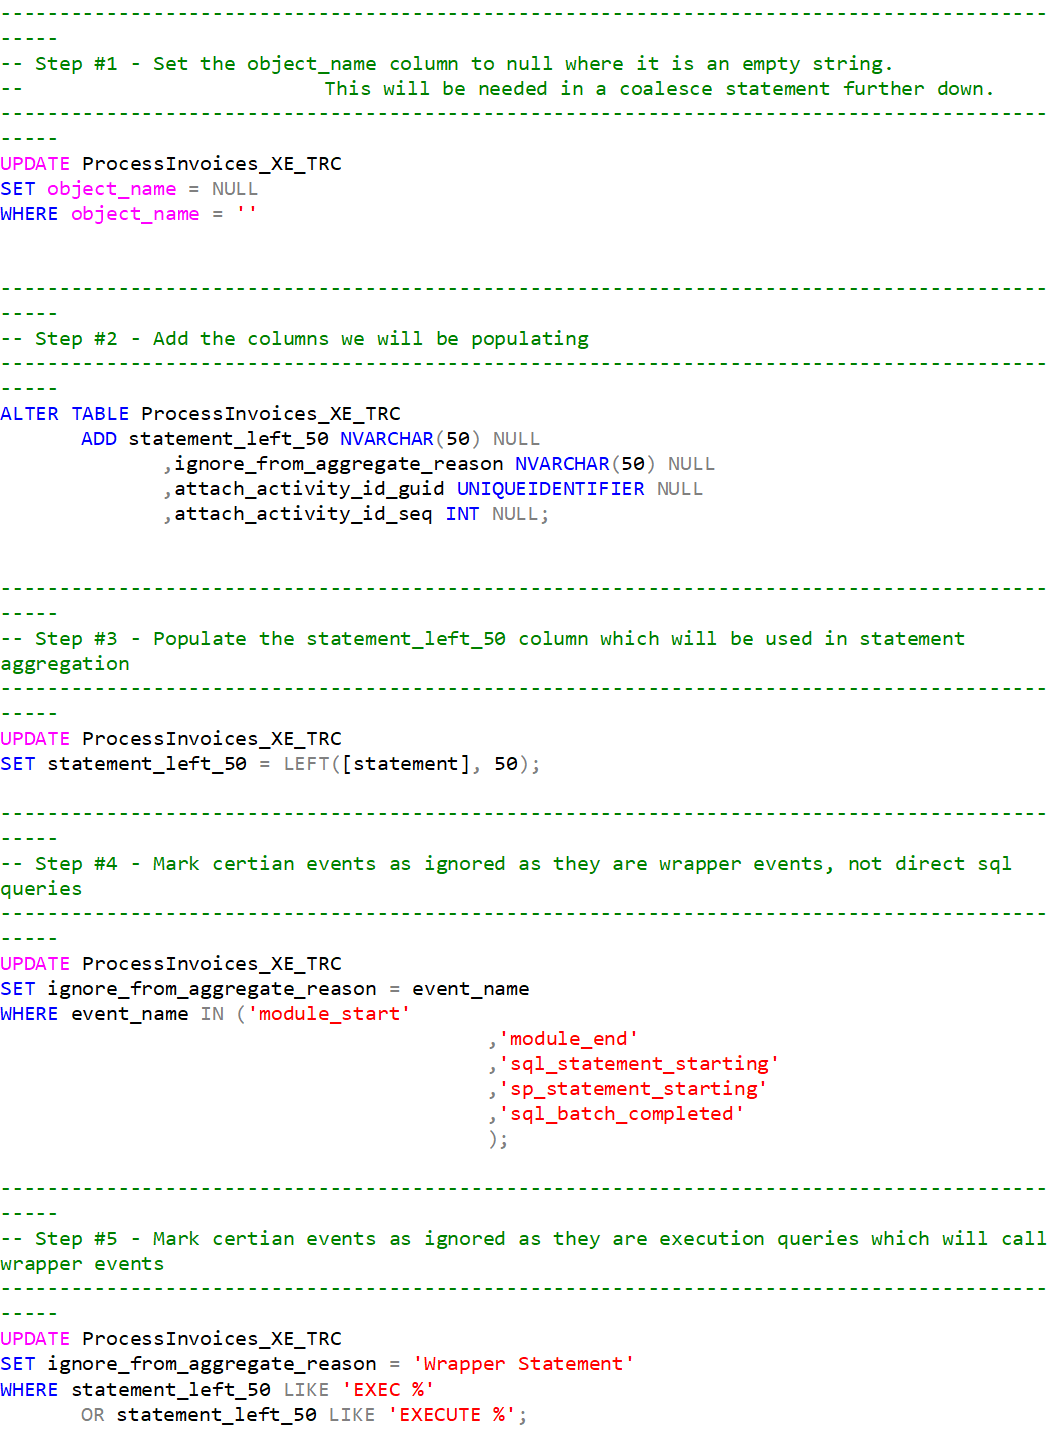Click the 'sql_batch_completed' string
The image size is (1055, 1429).
621,1114
